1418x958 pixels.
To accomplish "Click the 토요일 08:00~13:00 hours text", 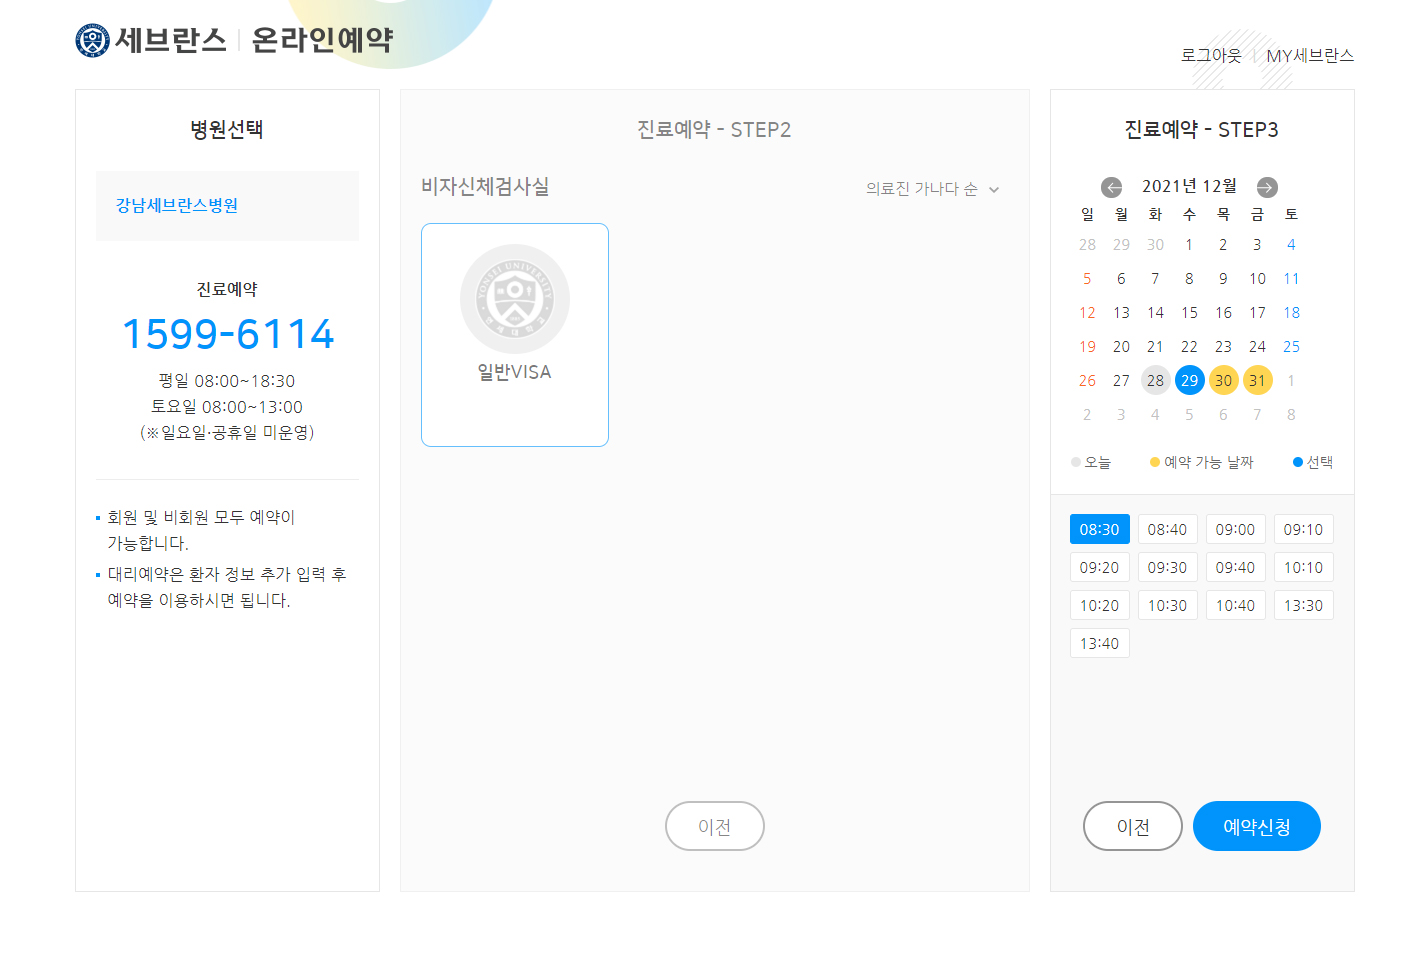I will click(x=227, y=407).
